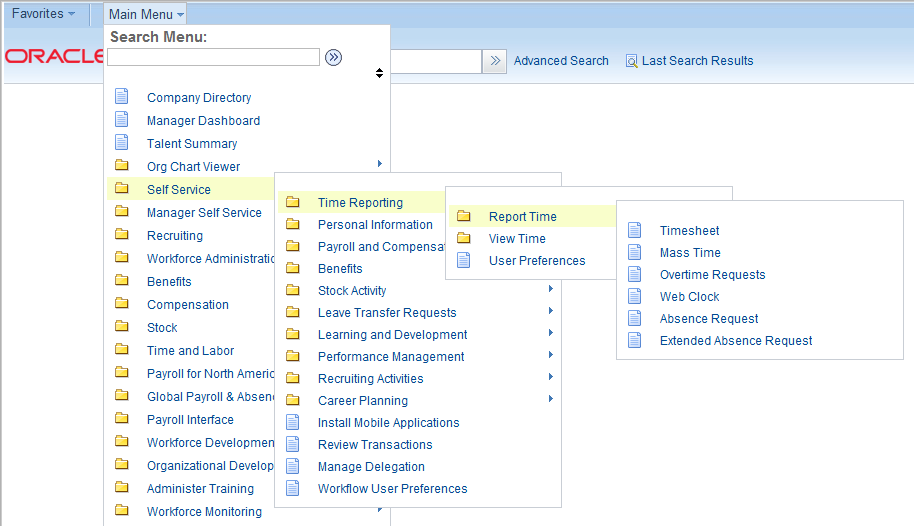Click the Last Search Results magnifier icon
Viewport: 914px width, 526px height.
tap(631, 61)
